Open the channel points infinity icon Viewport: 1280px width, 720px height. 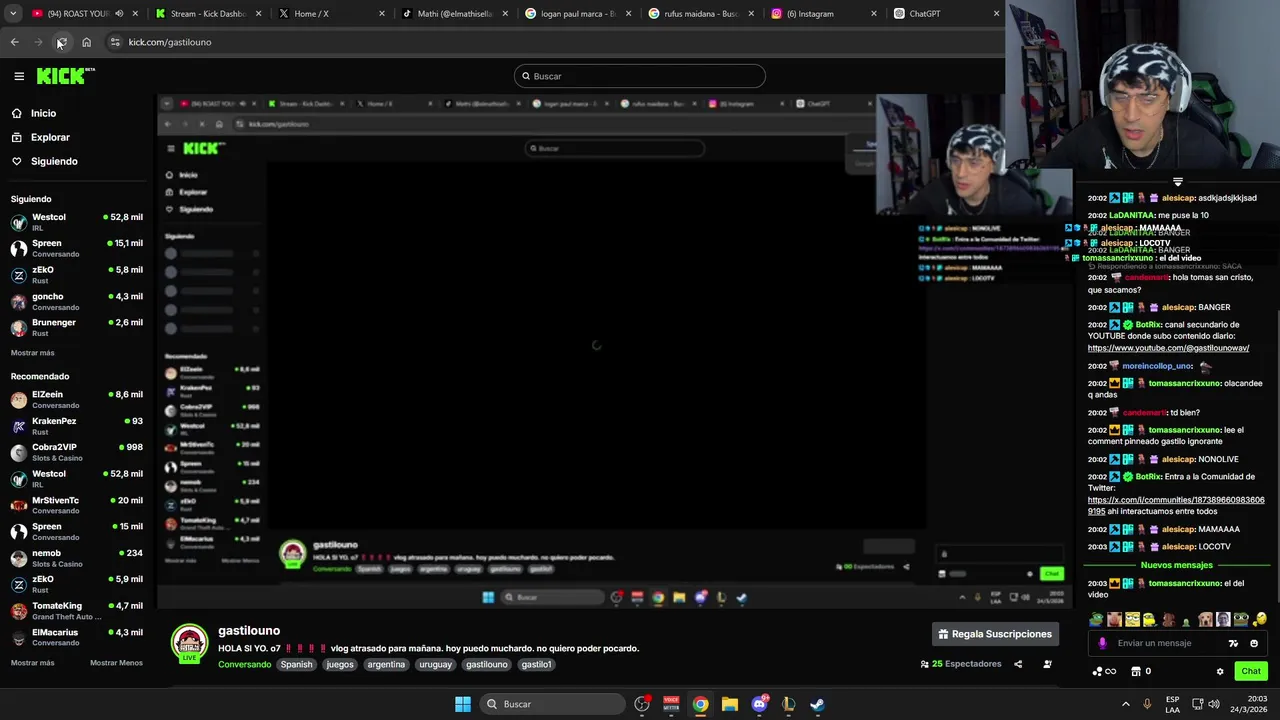click(x=1105, y=671)
